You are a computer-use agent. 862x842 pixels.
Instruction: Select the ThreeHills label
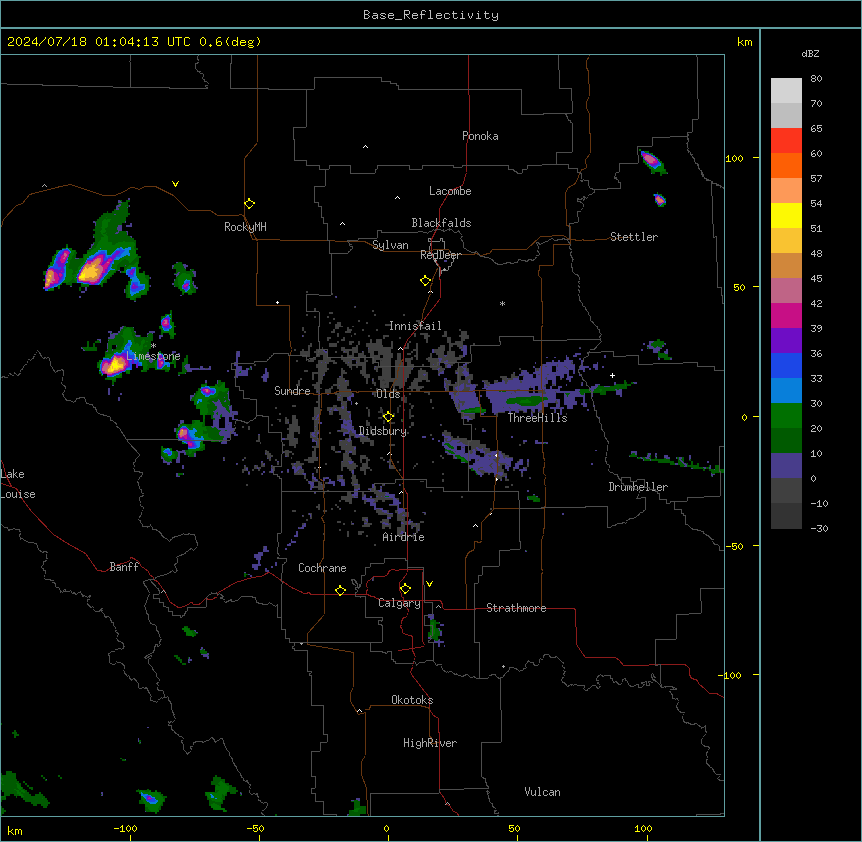click(x=537, y=418)
